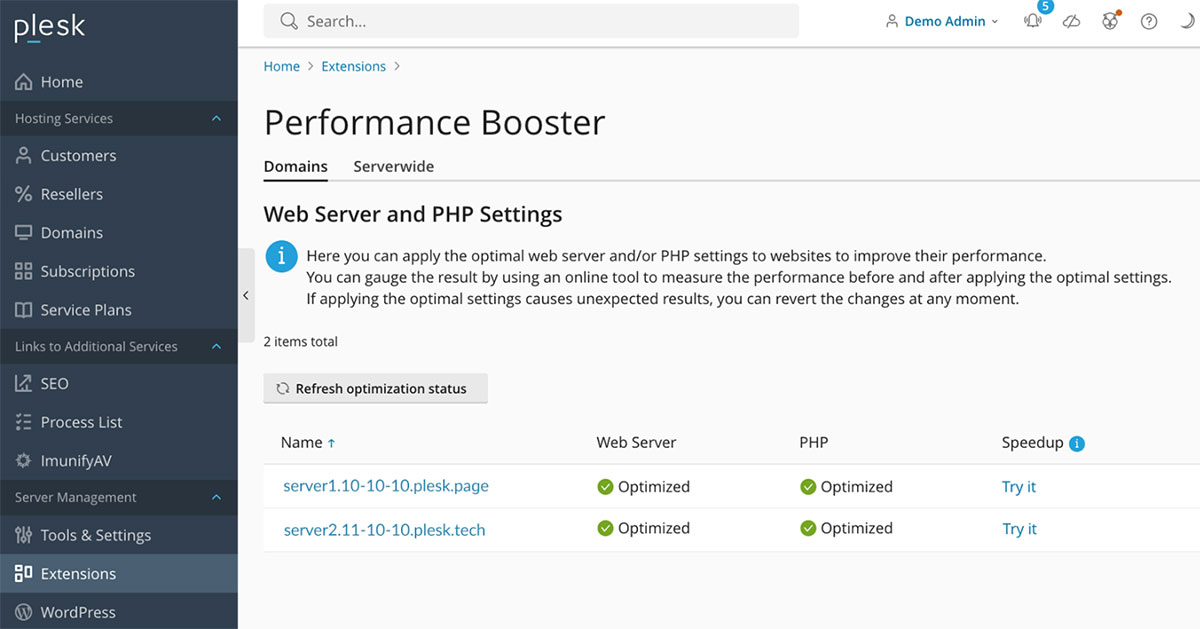Open the help question mark icon

[1149, 21]
